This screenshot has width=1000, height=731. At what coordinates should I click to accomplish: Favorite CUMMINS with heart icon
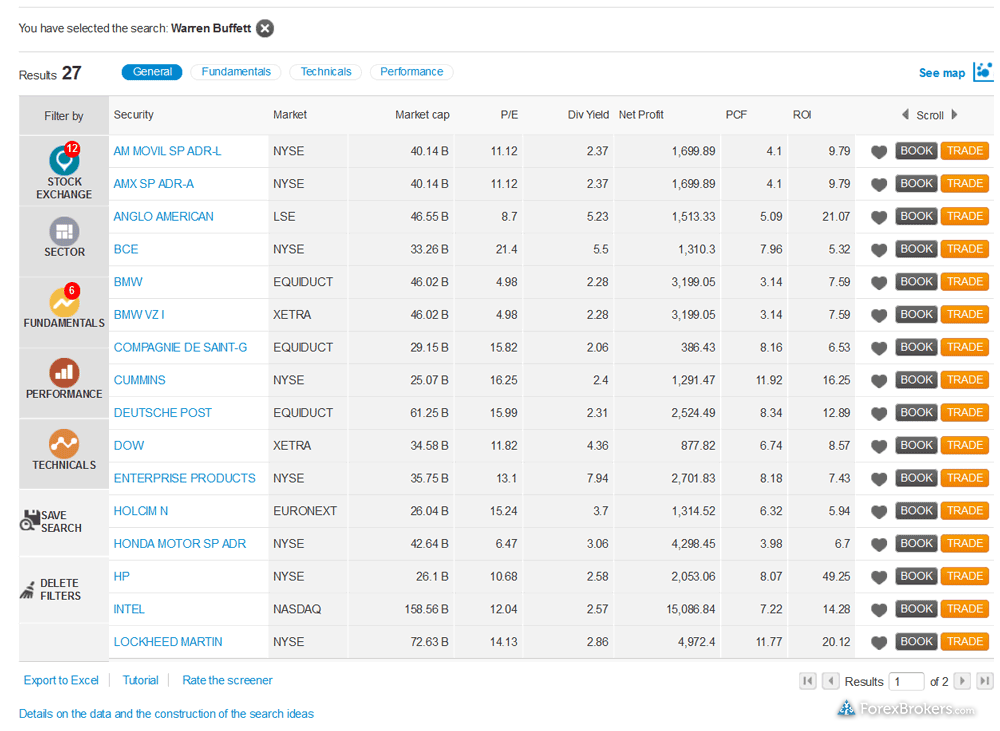879,381
